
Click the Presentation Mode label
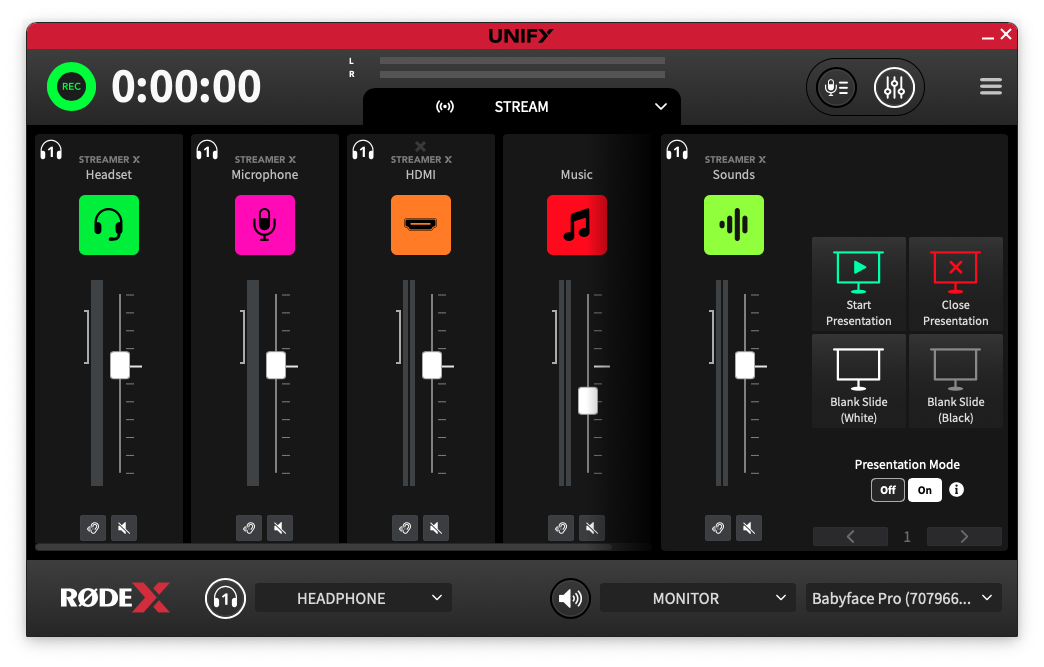(x=907, y=465)
